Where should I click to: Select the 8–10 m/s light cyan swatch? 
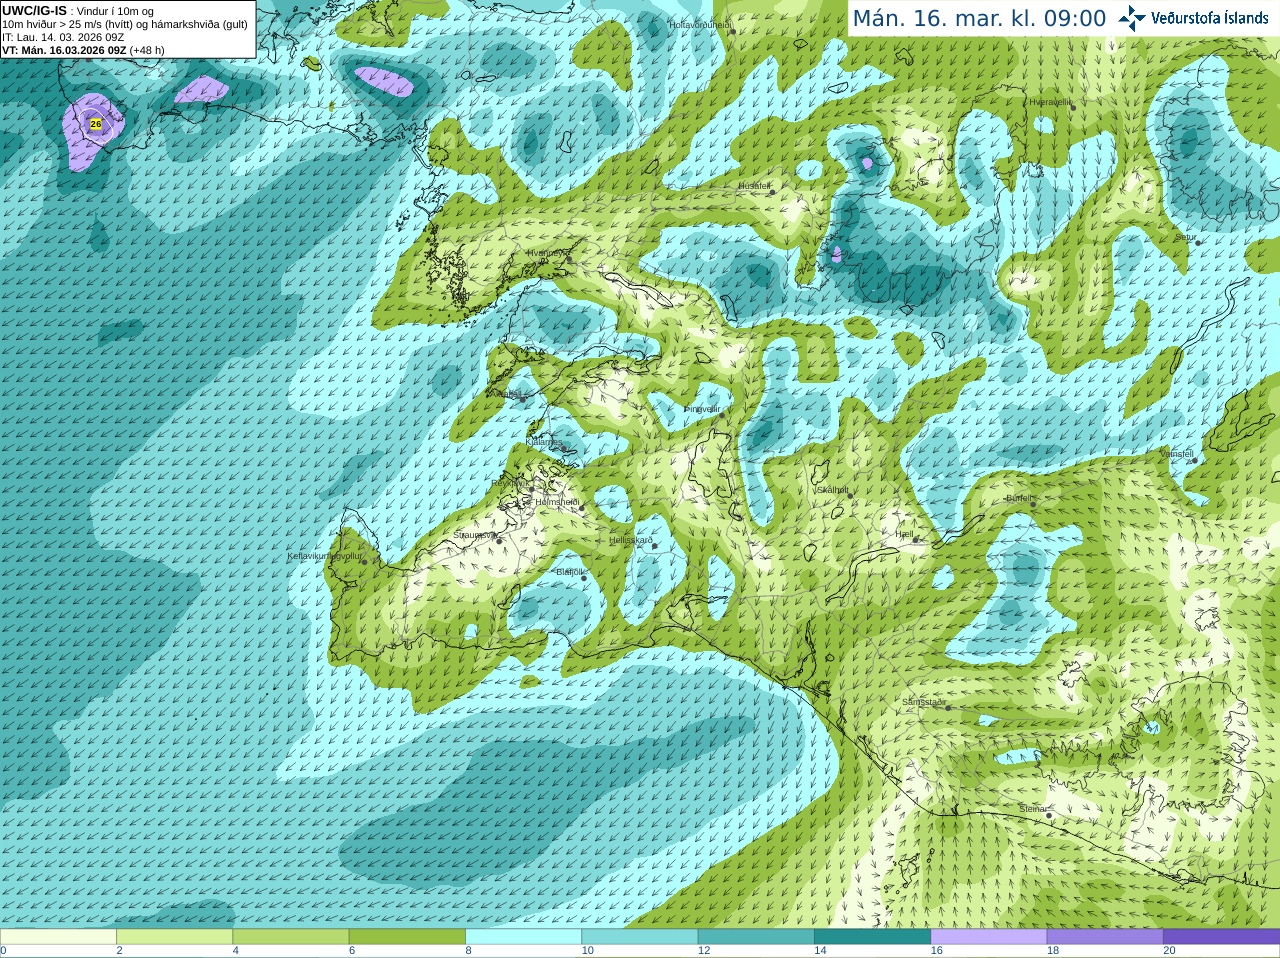pyautogui.click(x=523, y=937)
